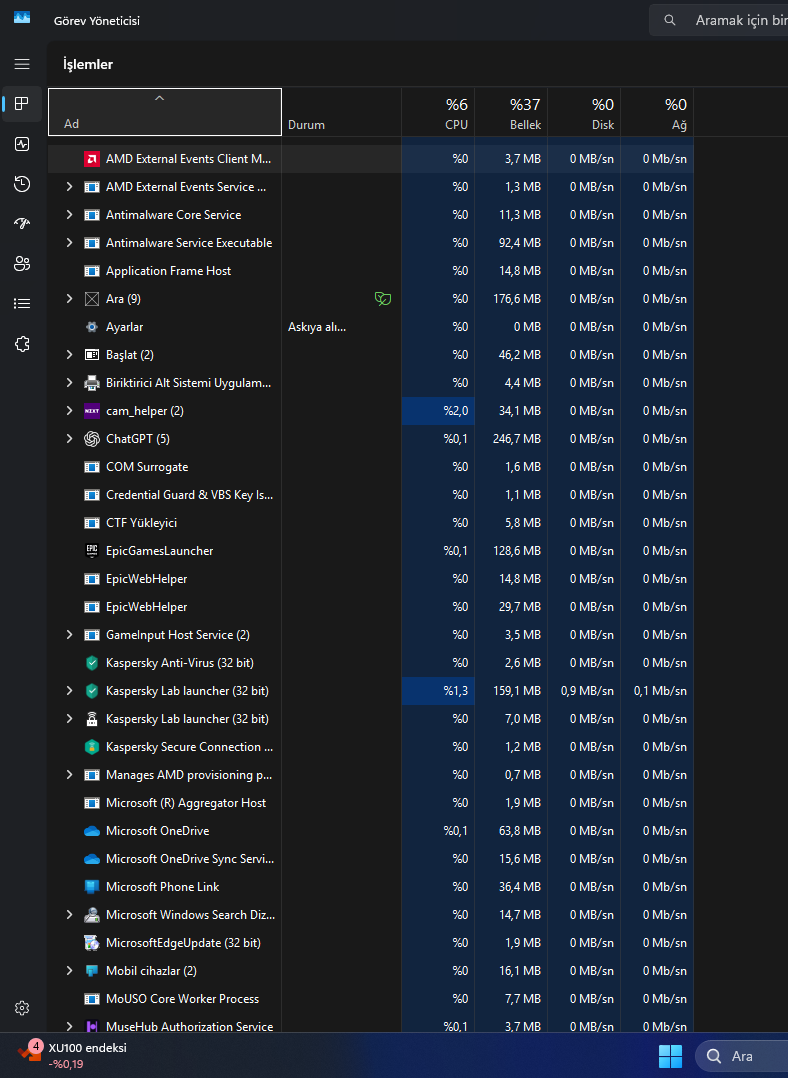
Task: Click the %2,0 CPU cell
Action: (438, 410)
